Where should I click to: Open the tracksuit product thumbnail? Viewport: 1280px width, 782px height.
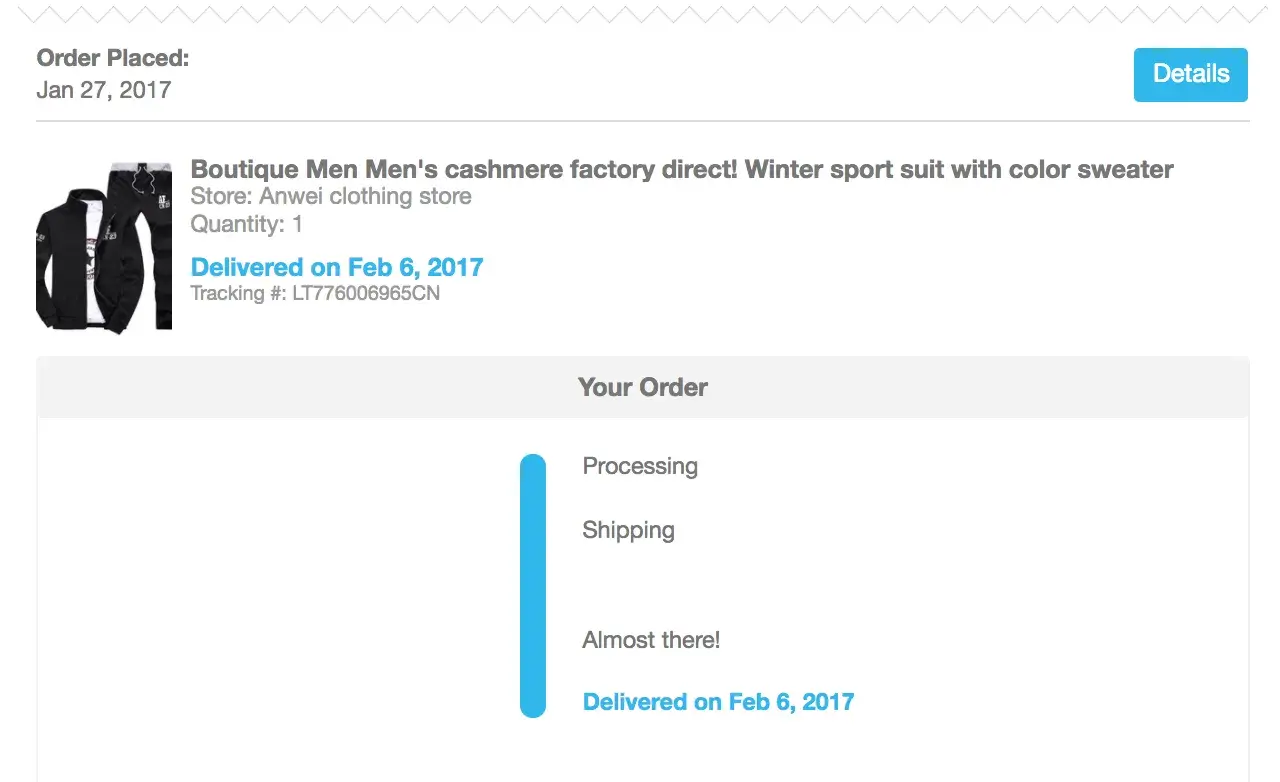coord(104,245)
